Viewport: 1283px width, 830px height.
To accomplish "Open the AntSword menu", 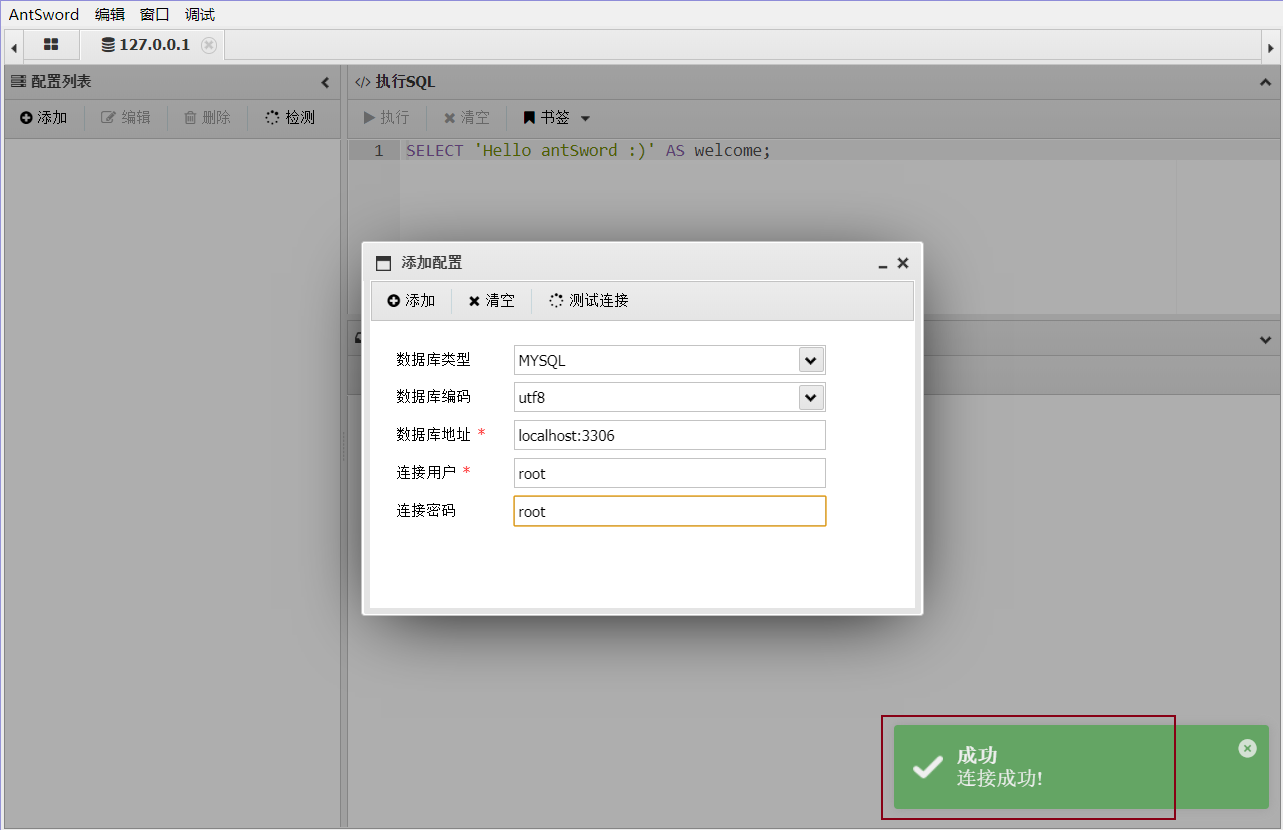I will [x=44, y=15].
